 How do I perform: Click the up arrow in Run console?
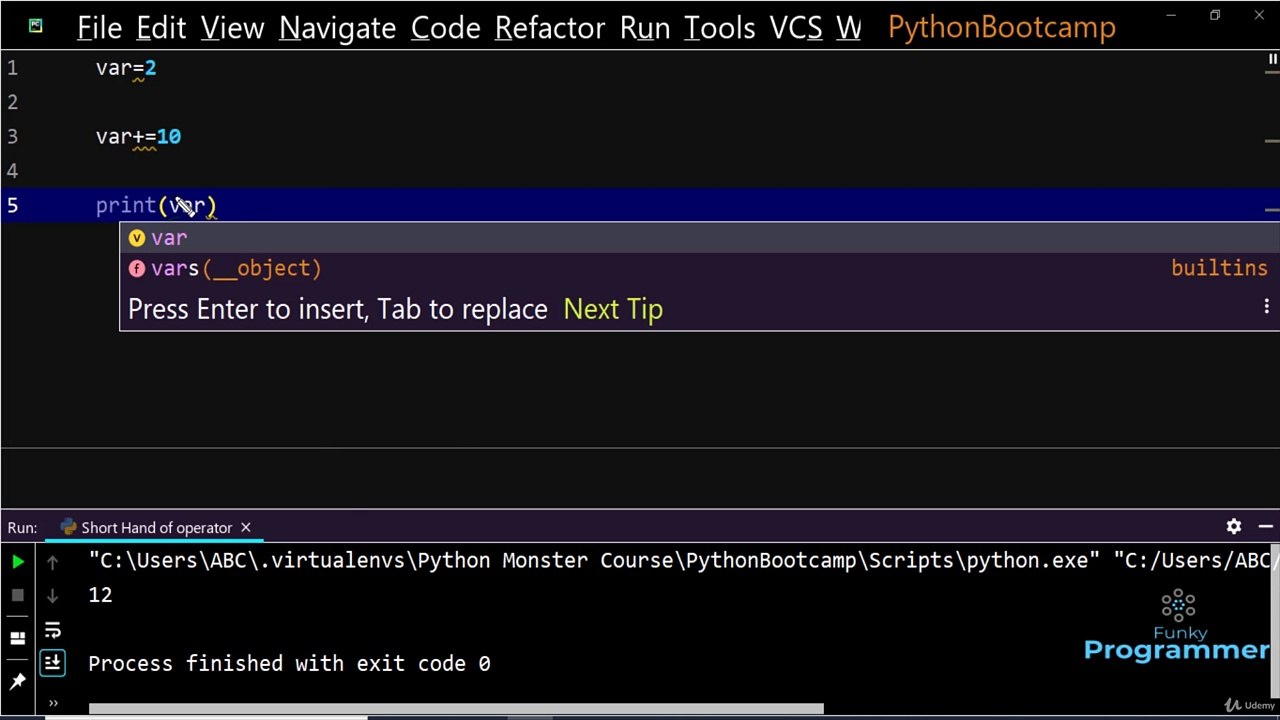[52, 562]
